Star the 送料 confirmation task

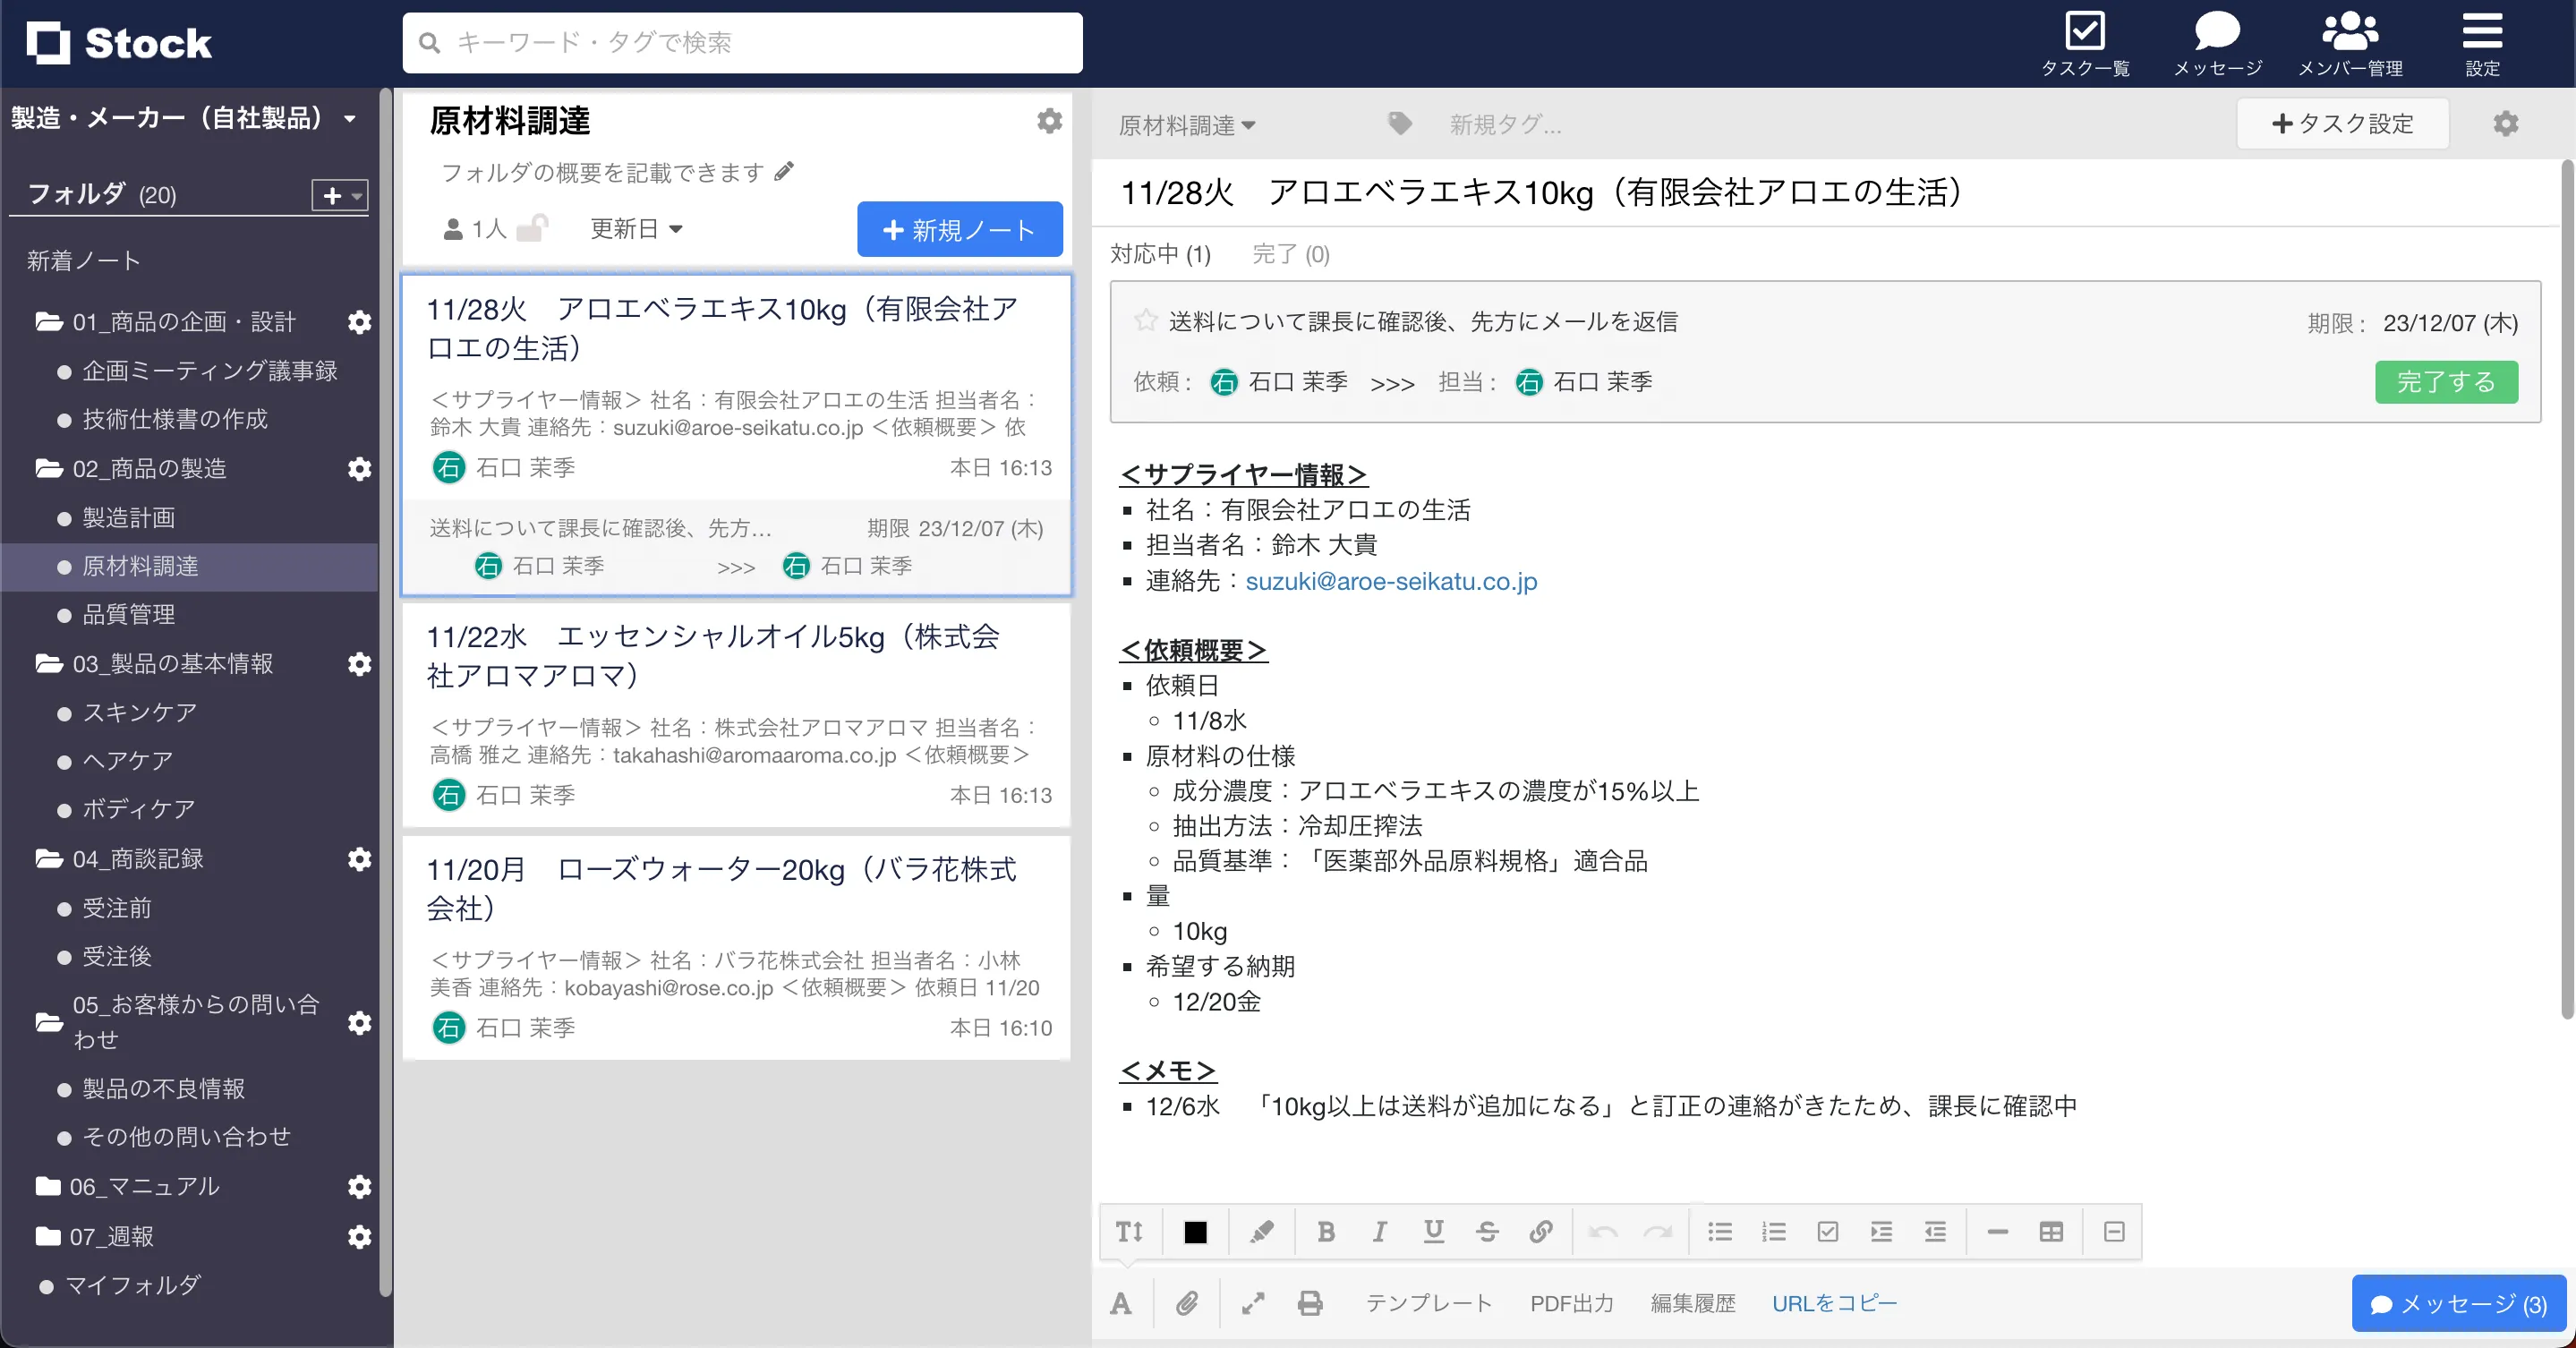click(1144, 320)
